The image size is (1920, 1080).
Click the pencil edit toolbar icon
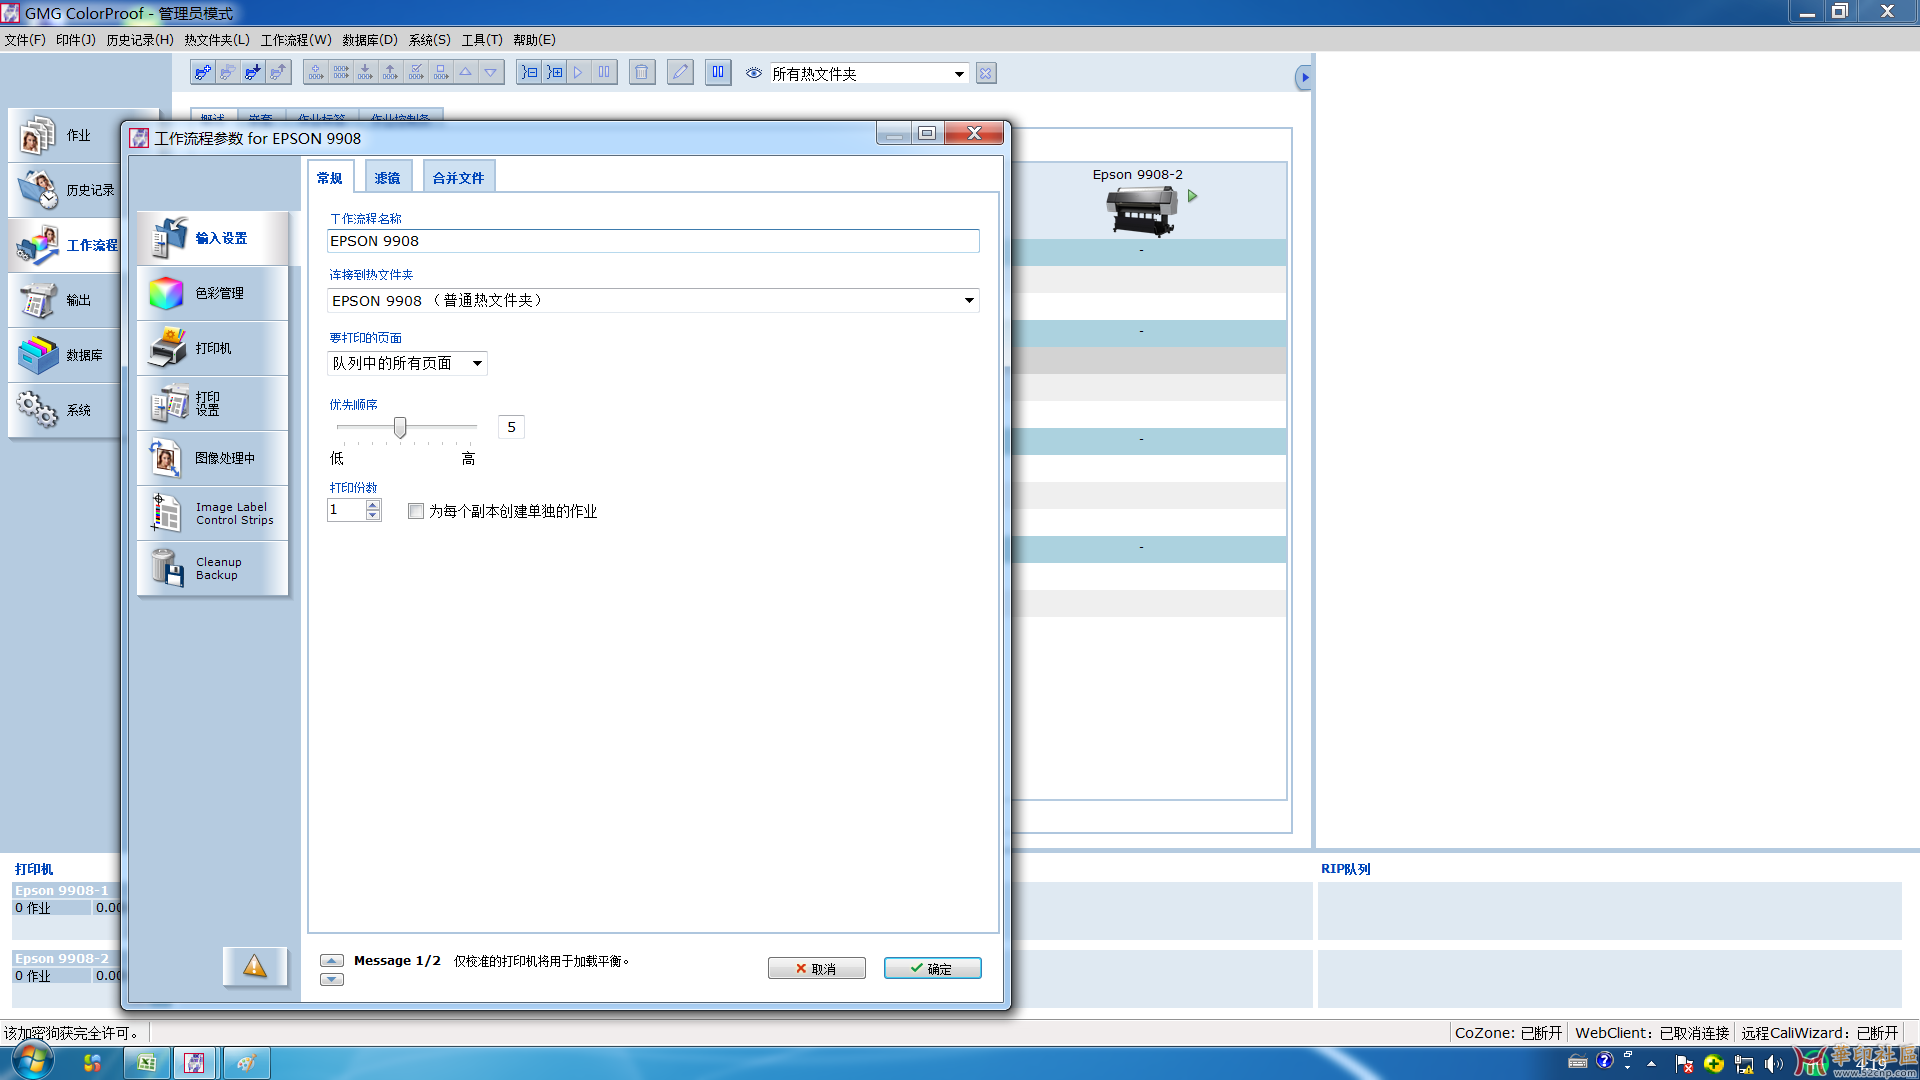coord(680,73)
